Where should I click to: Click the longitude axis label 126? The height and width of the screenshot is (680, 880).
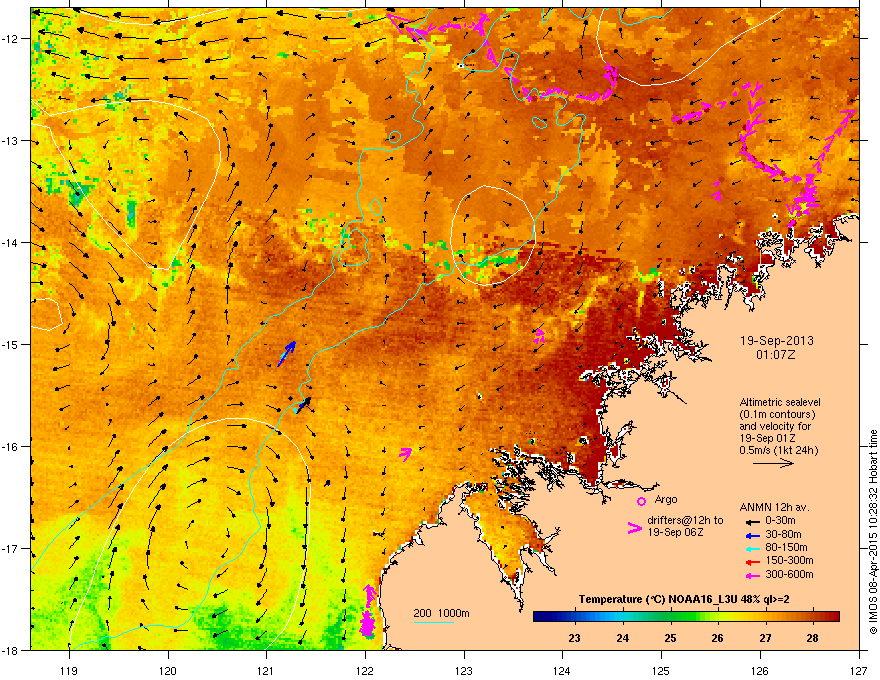click(x=760, y=670)
